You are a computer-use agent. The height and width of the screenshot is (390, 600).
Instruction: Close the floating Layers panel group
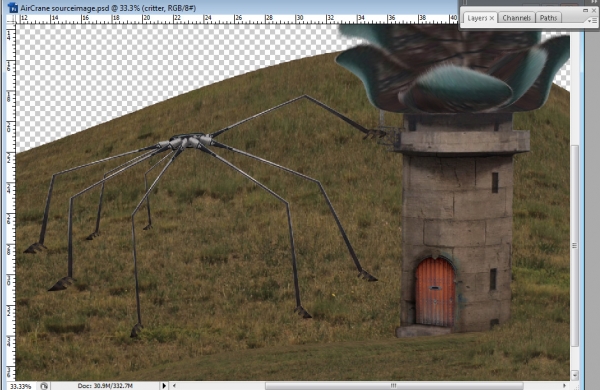coord(594,10)
